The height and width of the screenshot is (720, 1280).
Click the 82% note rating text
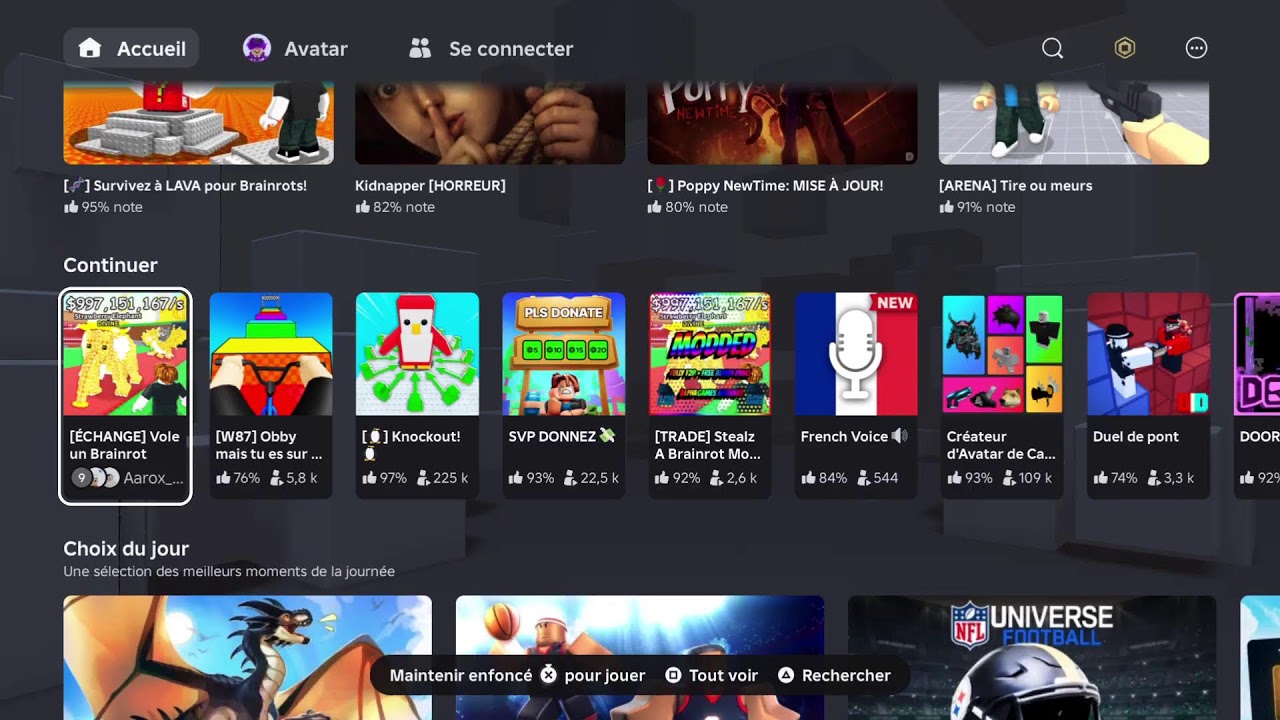395,207
